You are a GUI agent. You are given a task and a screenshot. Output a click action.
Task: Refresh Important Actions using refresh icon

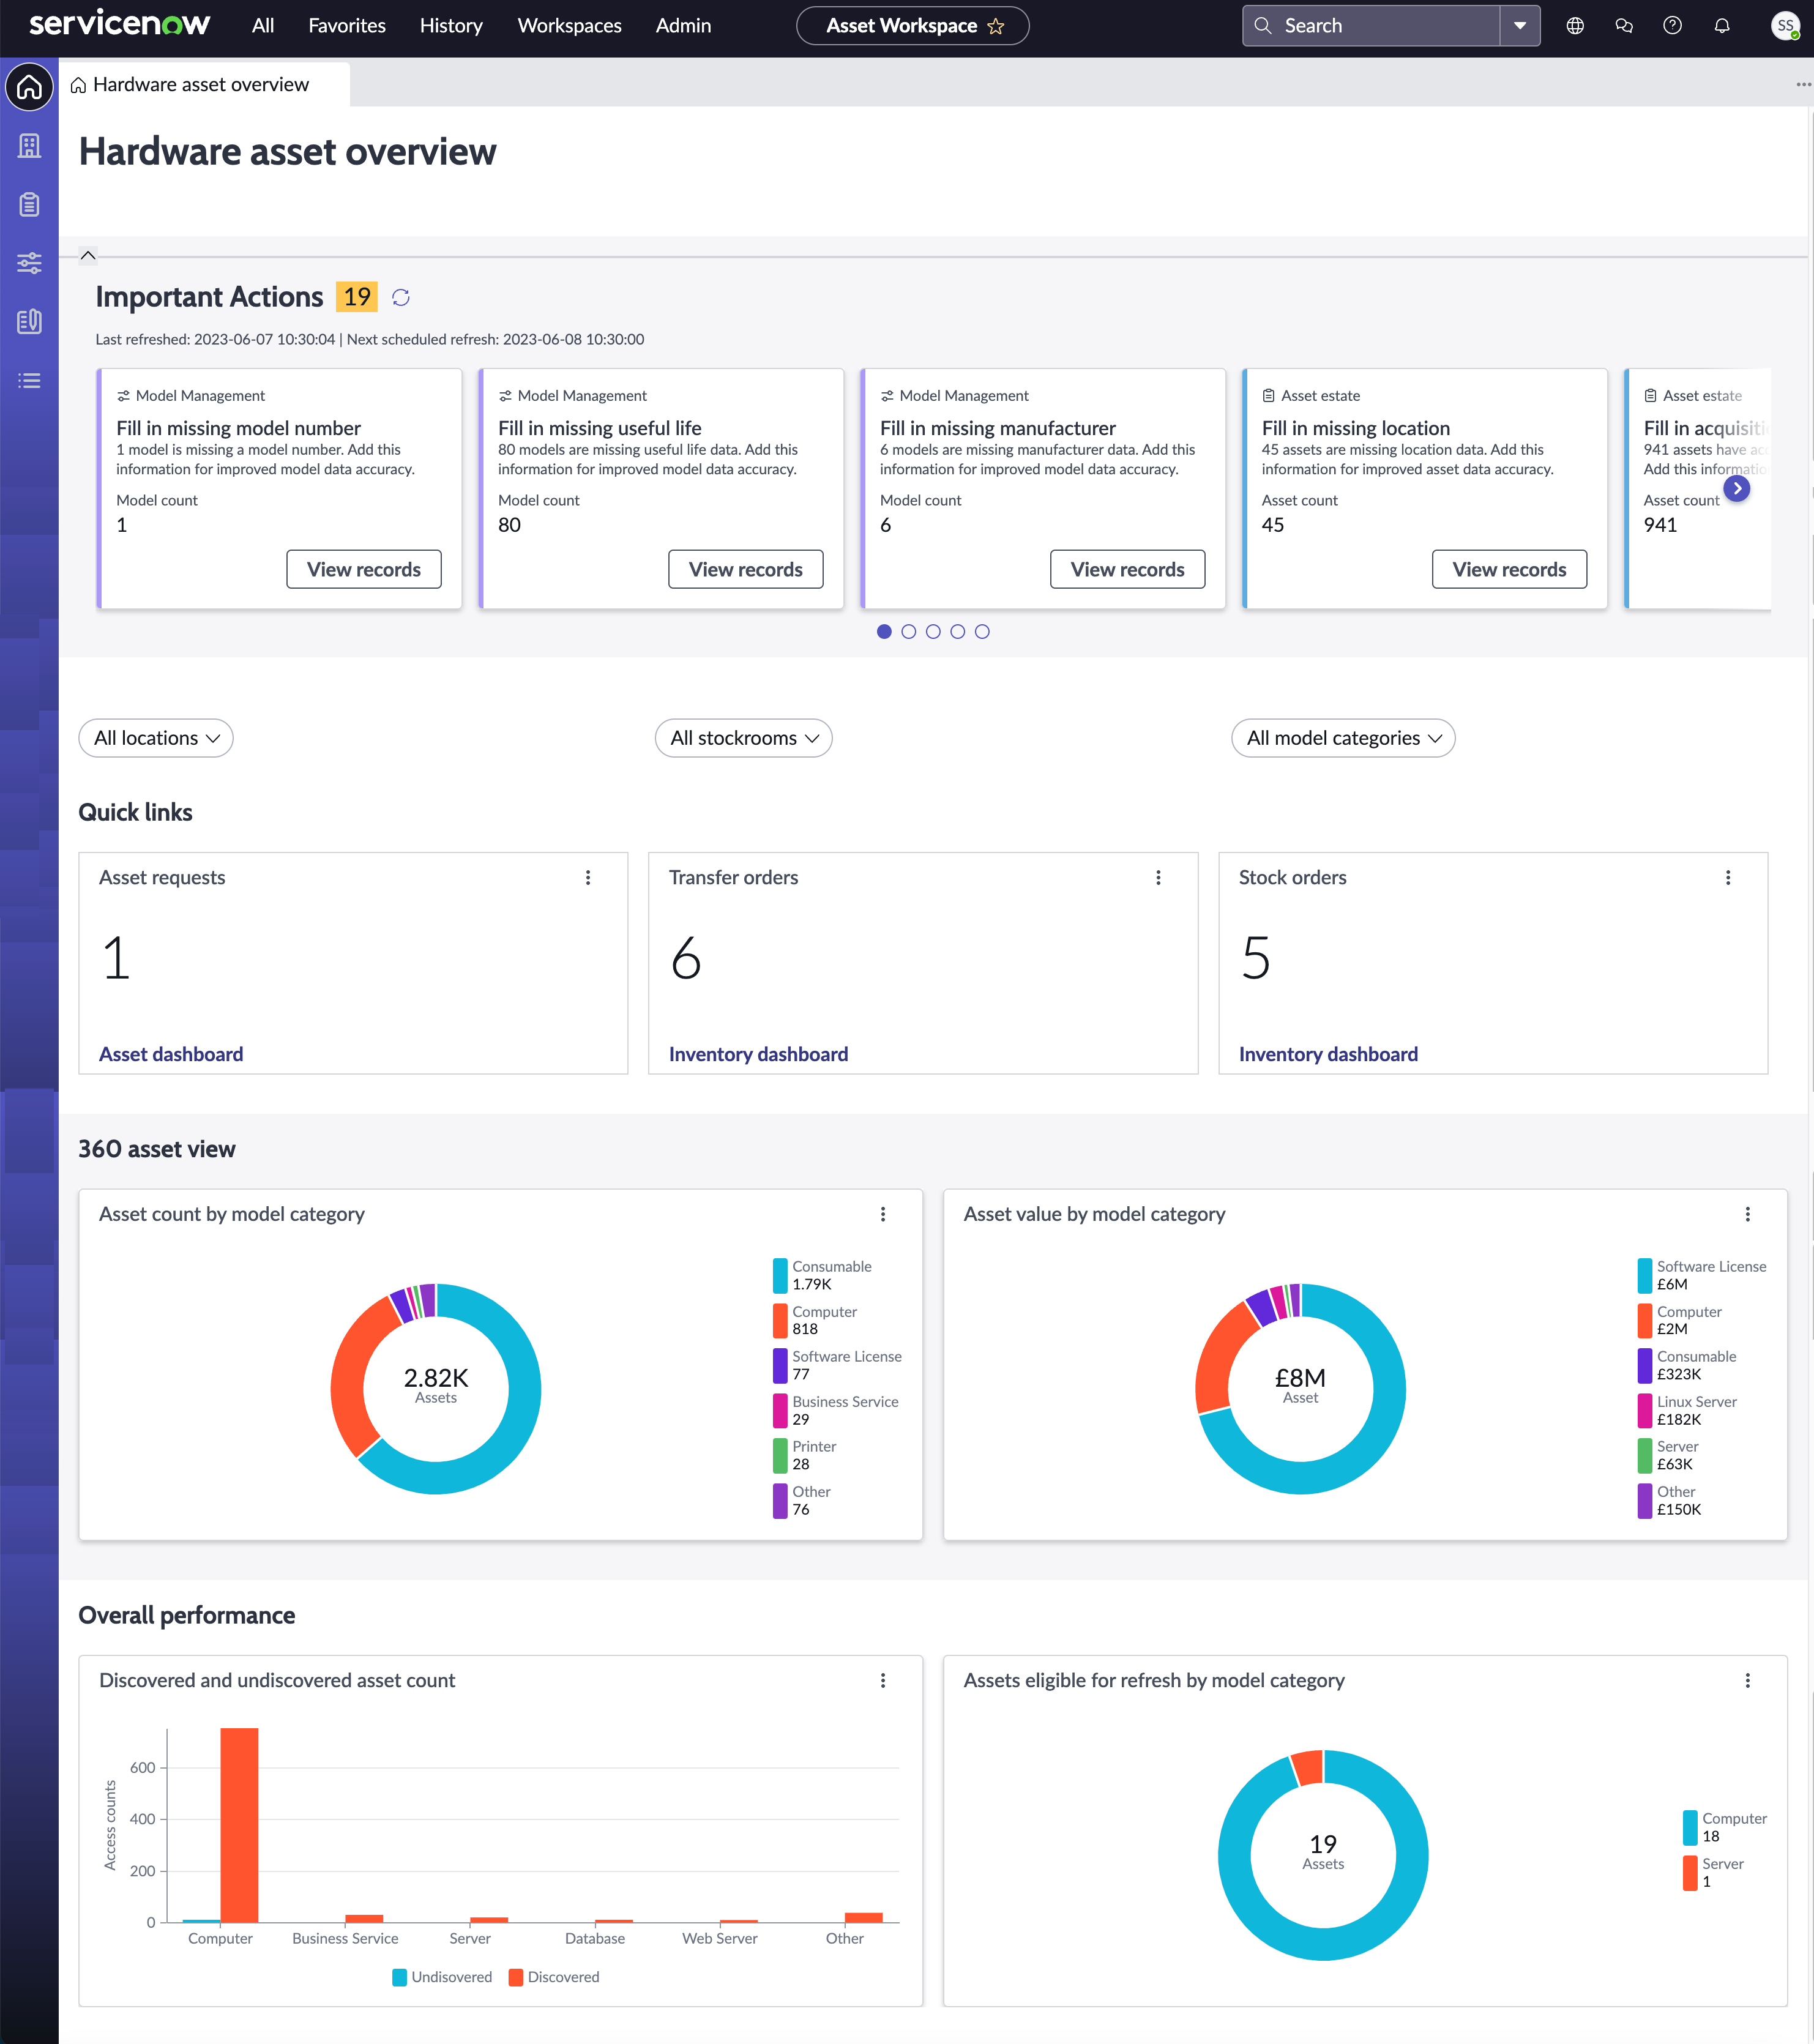pos(401,297)
